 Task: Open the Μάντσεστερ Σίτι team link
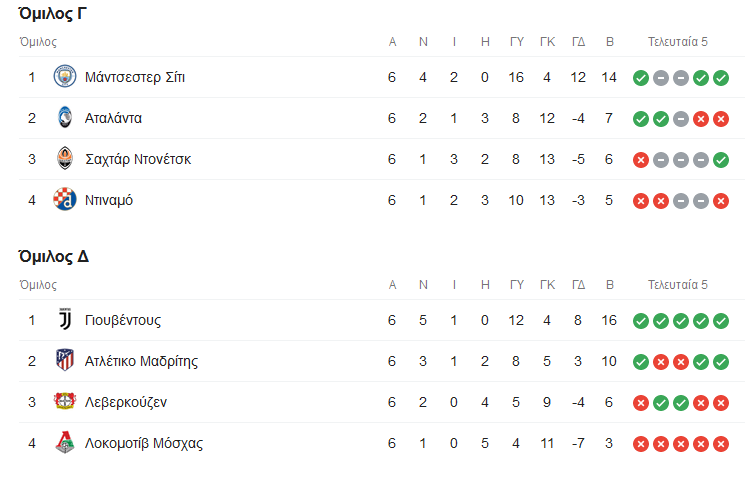[135, 77]
